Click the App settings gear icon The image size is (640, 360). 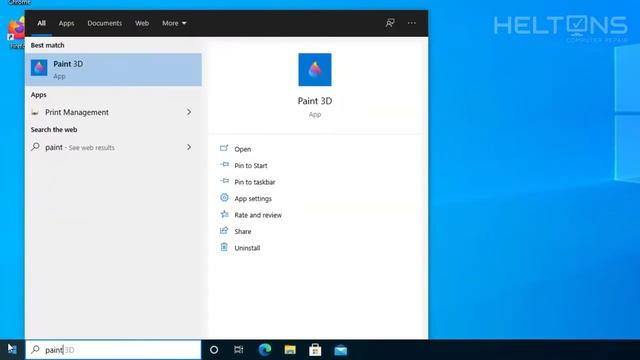coord(224,198)
